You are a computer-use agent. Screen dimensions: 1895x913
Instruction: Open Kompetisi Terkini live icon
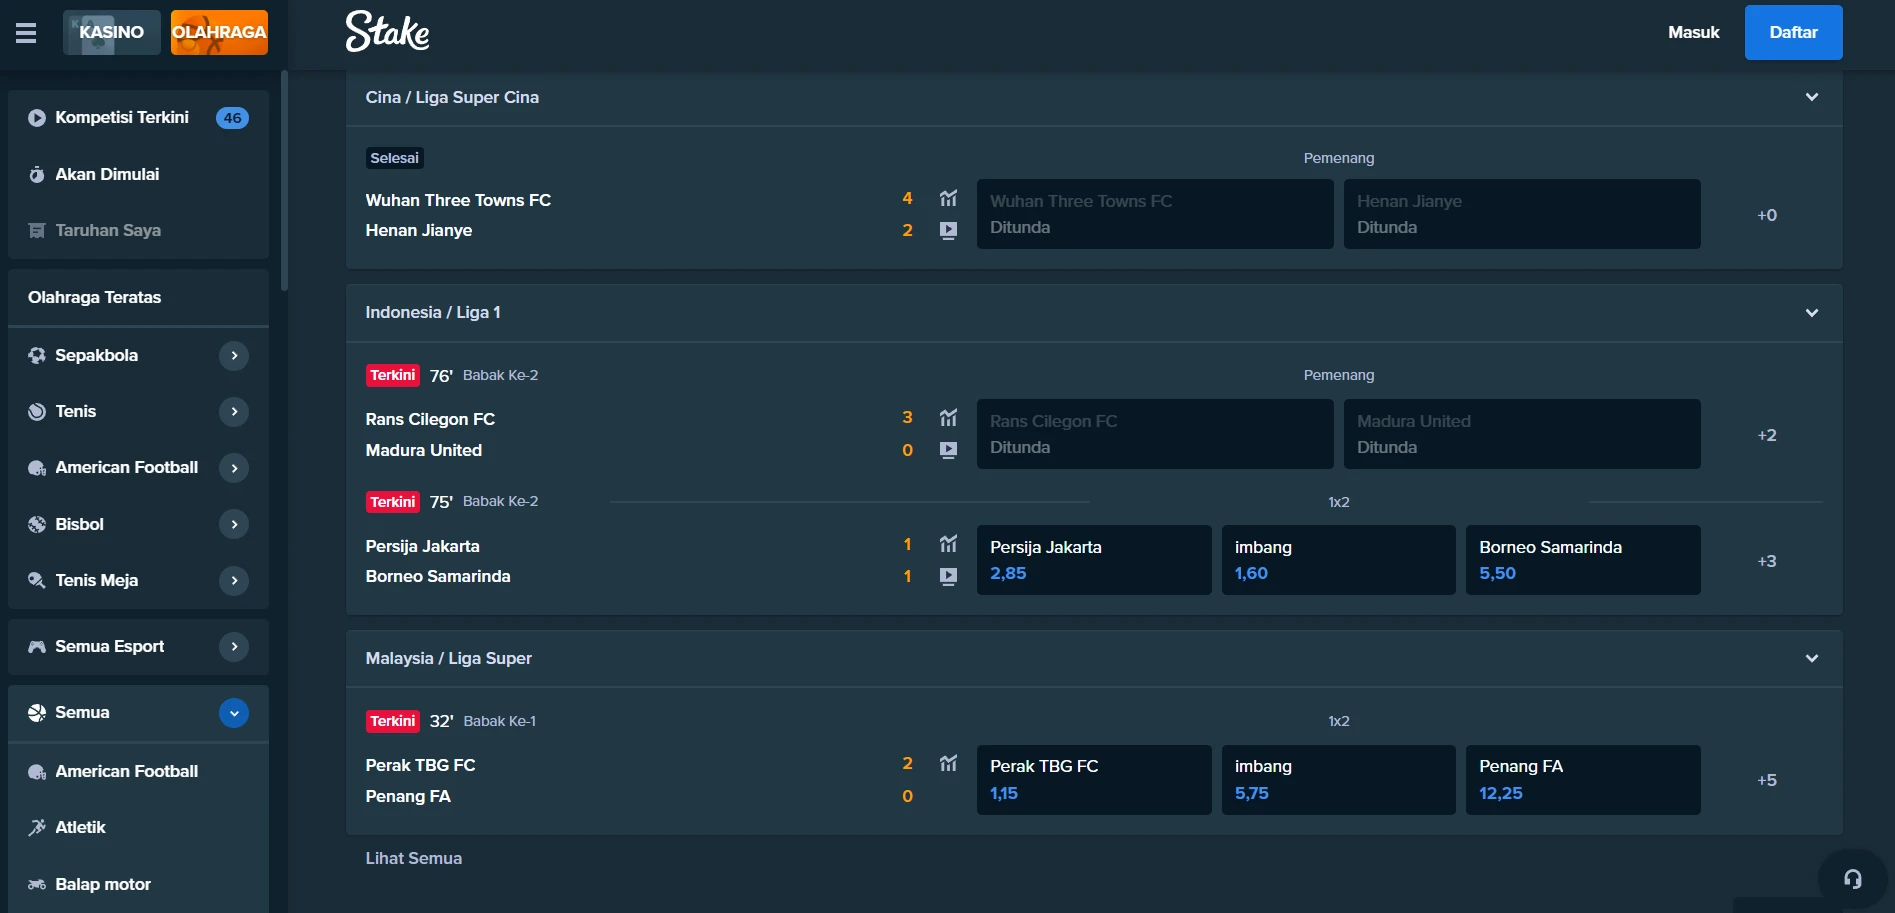[x=37, y=118]
